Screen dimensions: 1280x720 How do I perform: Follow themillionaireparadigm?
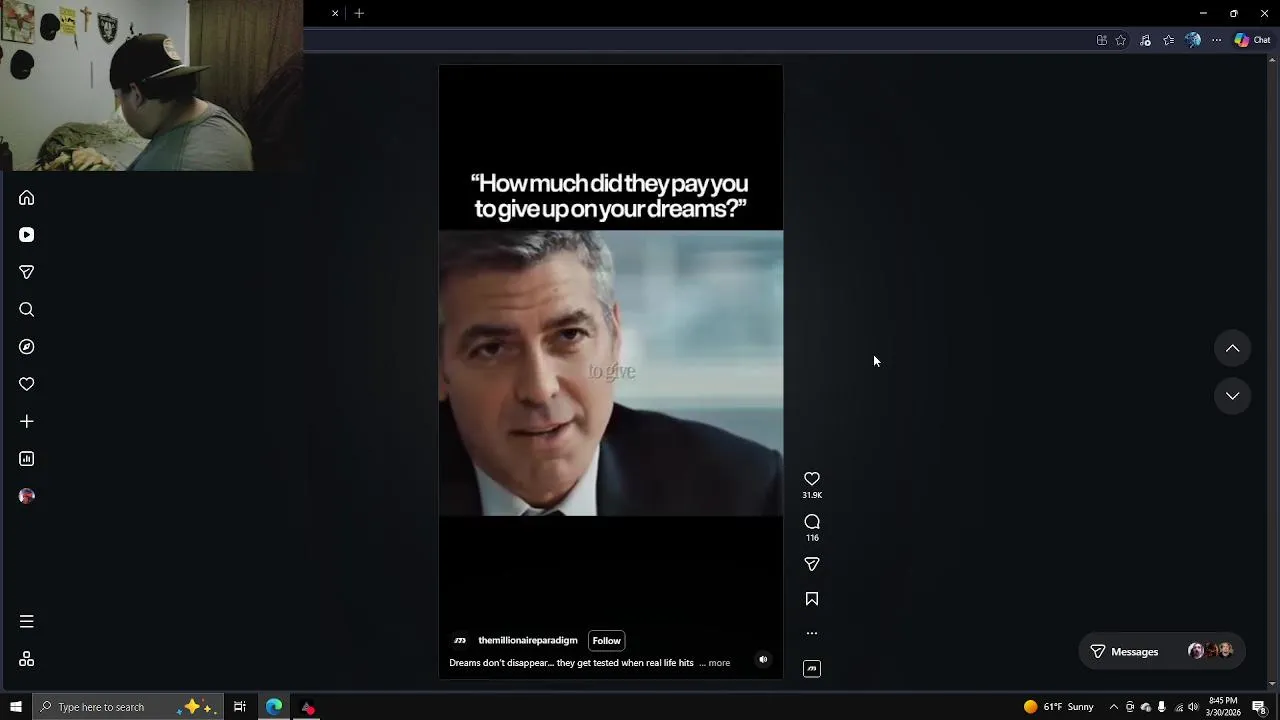tap(606, 641)
